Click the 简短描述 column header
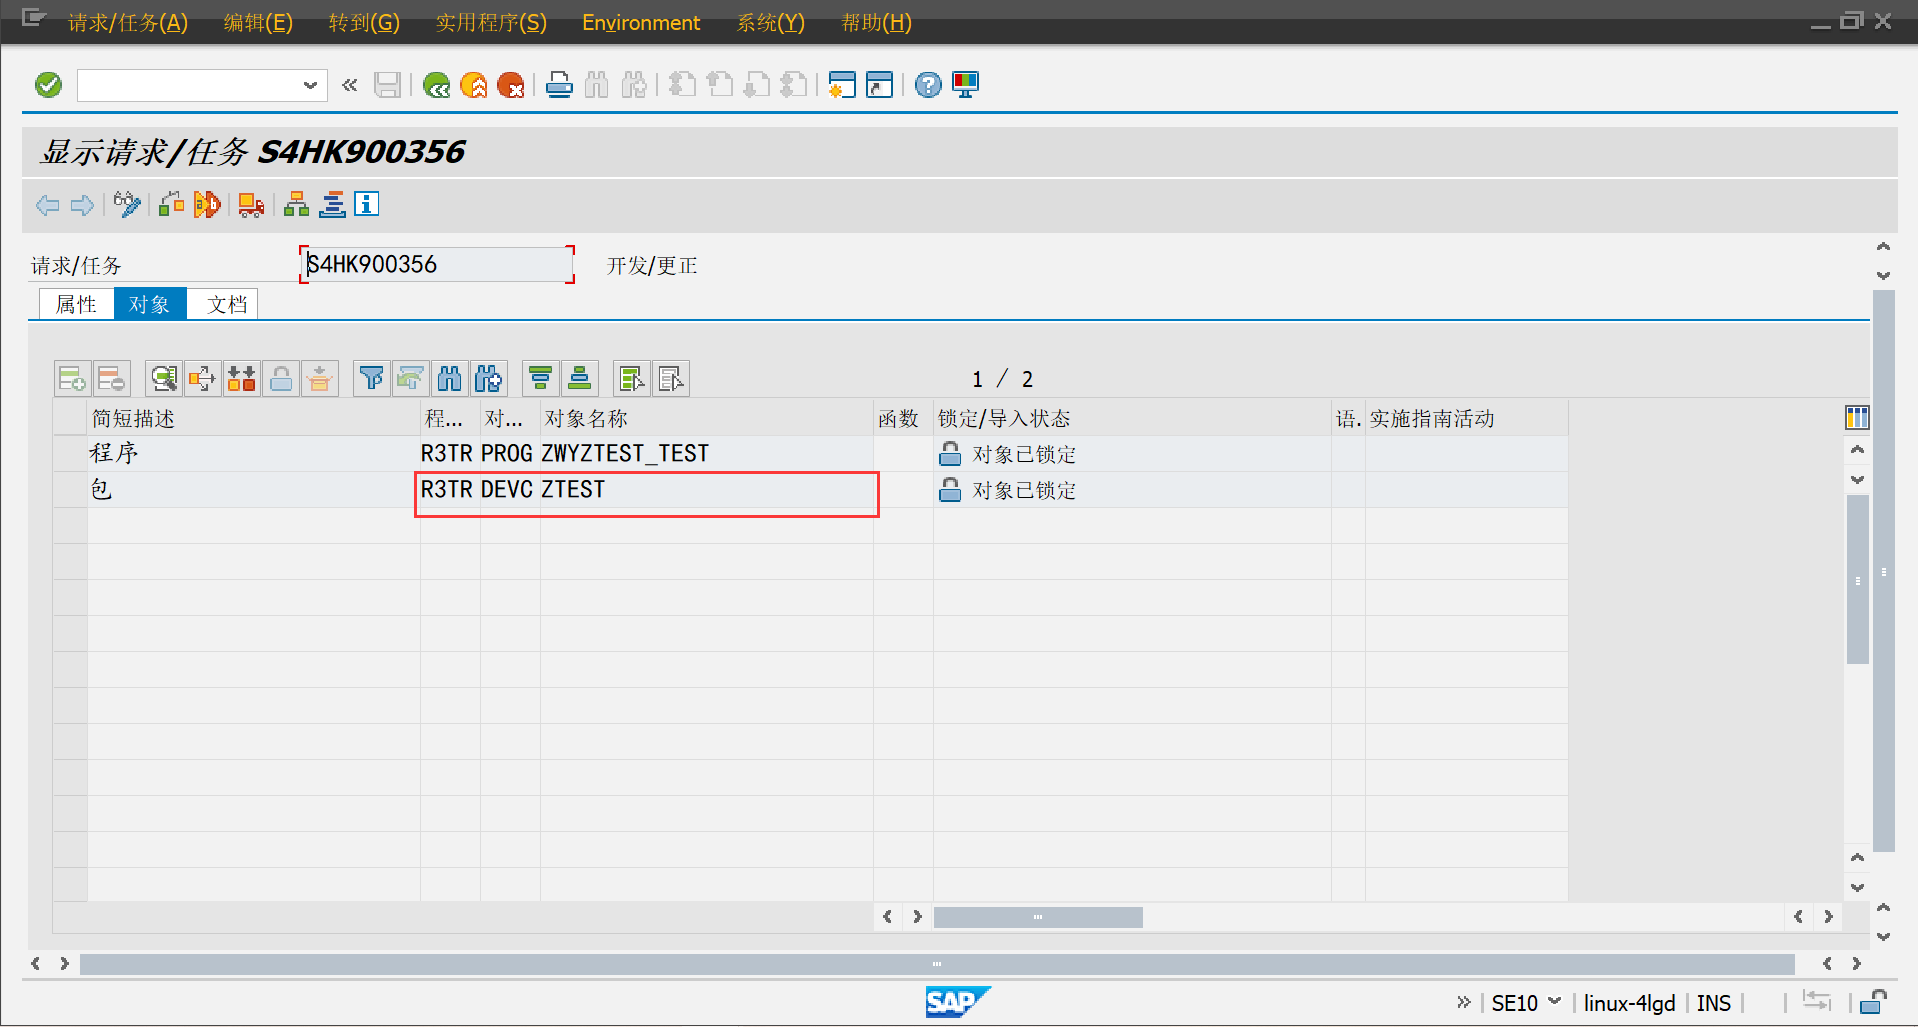 254,418
